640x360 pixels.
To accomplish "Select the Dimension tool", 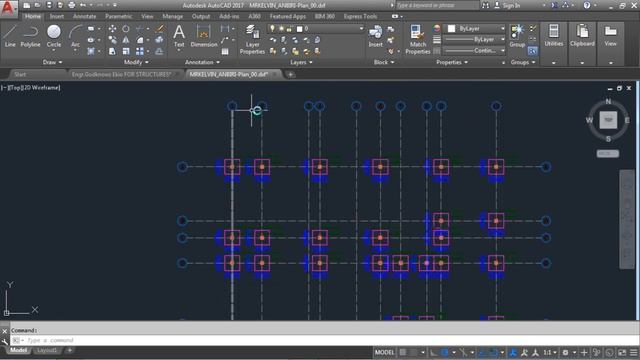I will coord(203,36).
